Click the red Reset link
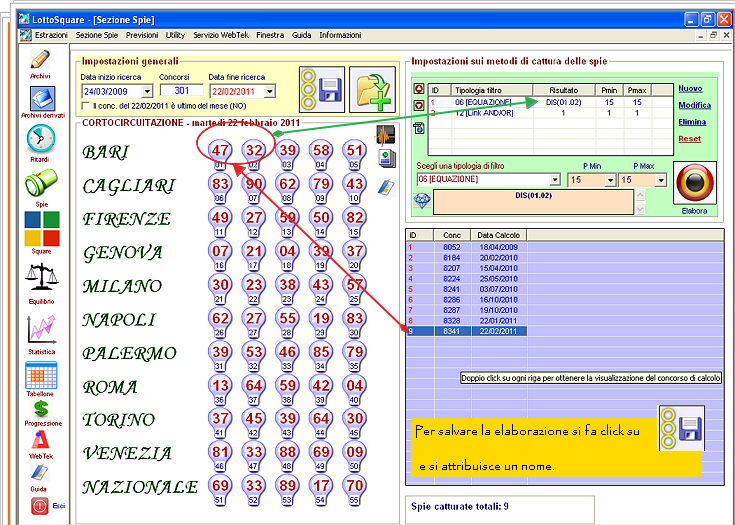This screenshot has height=525, width=735. pyautogui.click(x=690, y=139)
